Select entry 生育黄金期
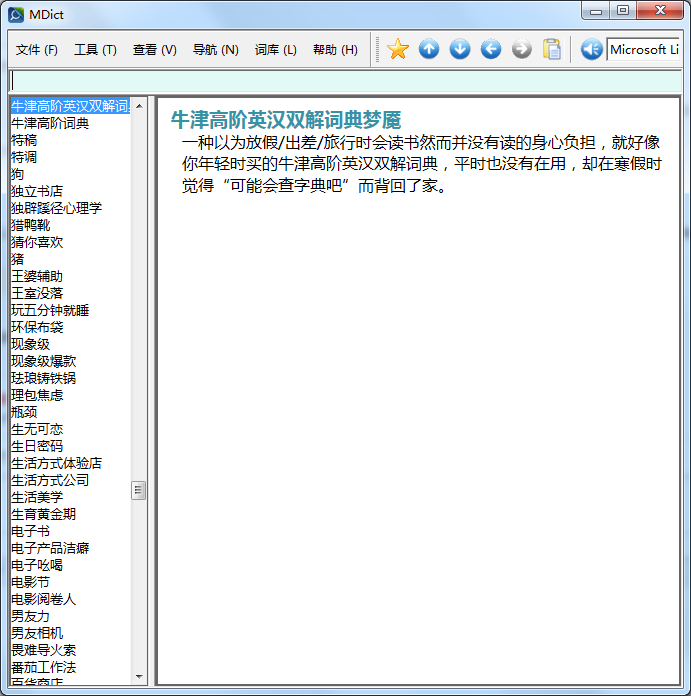691x696 pixels. [x=43, y=514]
